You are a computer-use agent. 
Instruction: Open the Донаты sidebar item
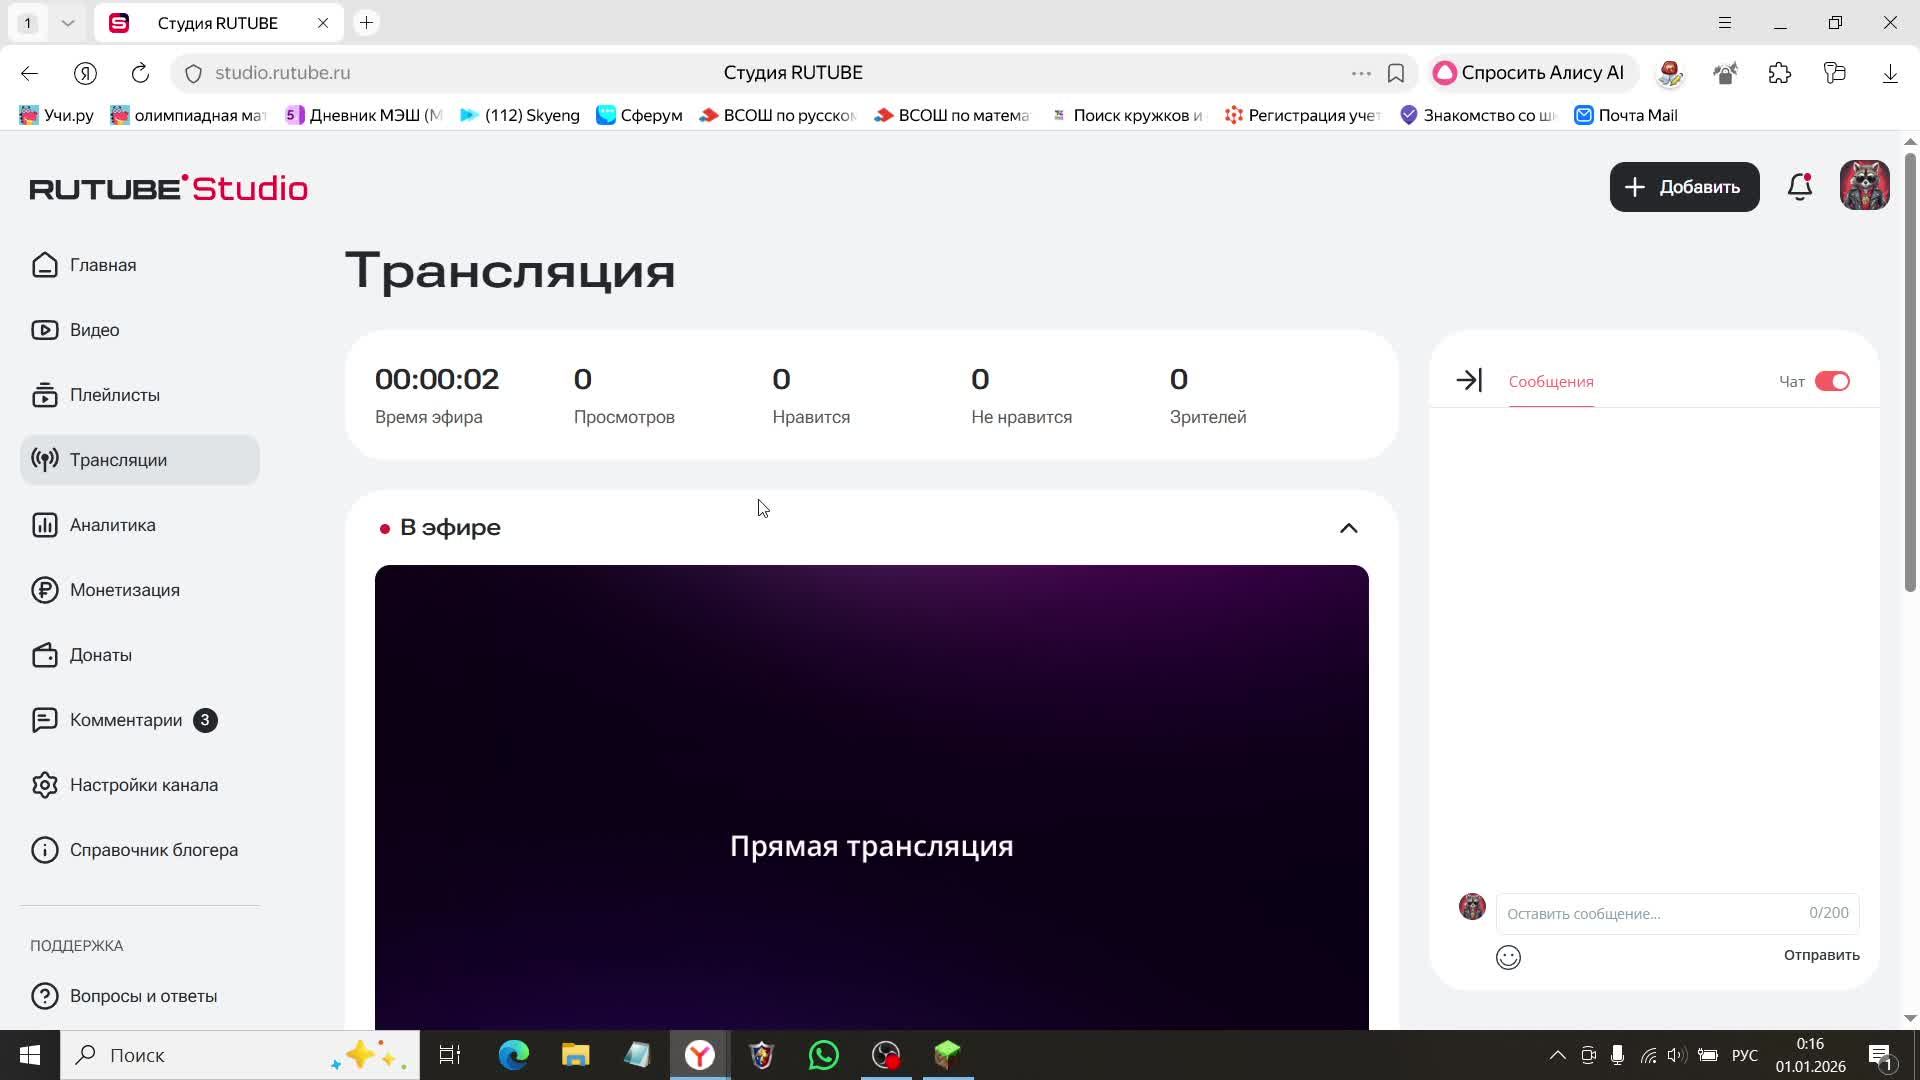pyautogui.click(x=100, y=655)
